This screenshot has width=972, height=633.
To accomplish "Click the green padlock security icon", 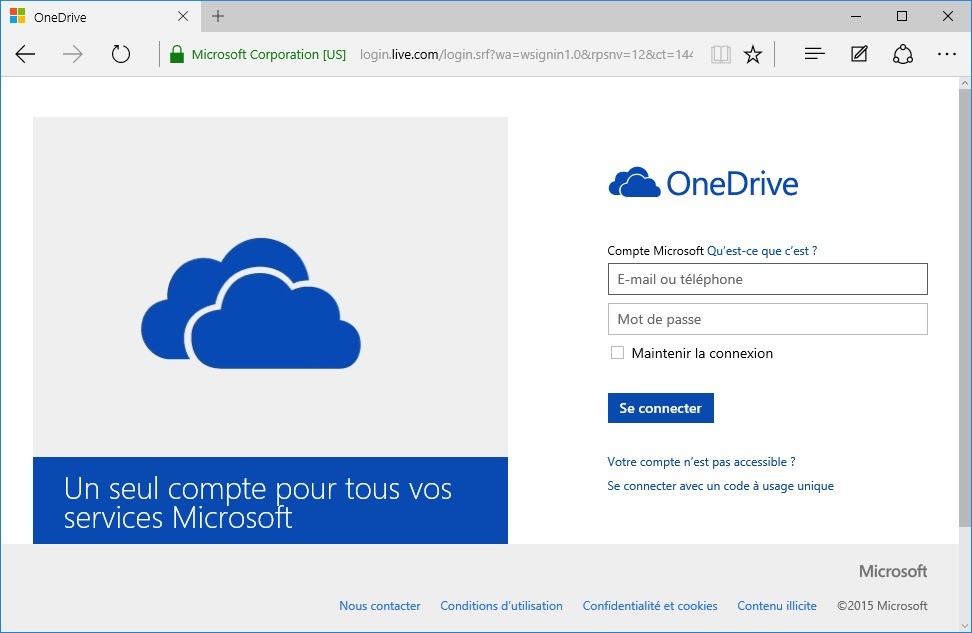I will point(177,55).
